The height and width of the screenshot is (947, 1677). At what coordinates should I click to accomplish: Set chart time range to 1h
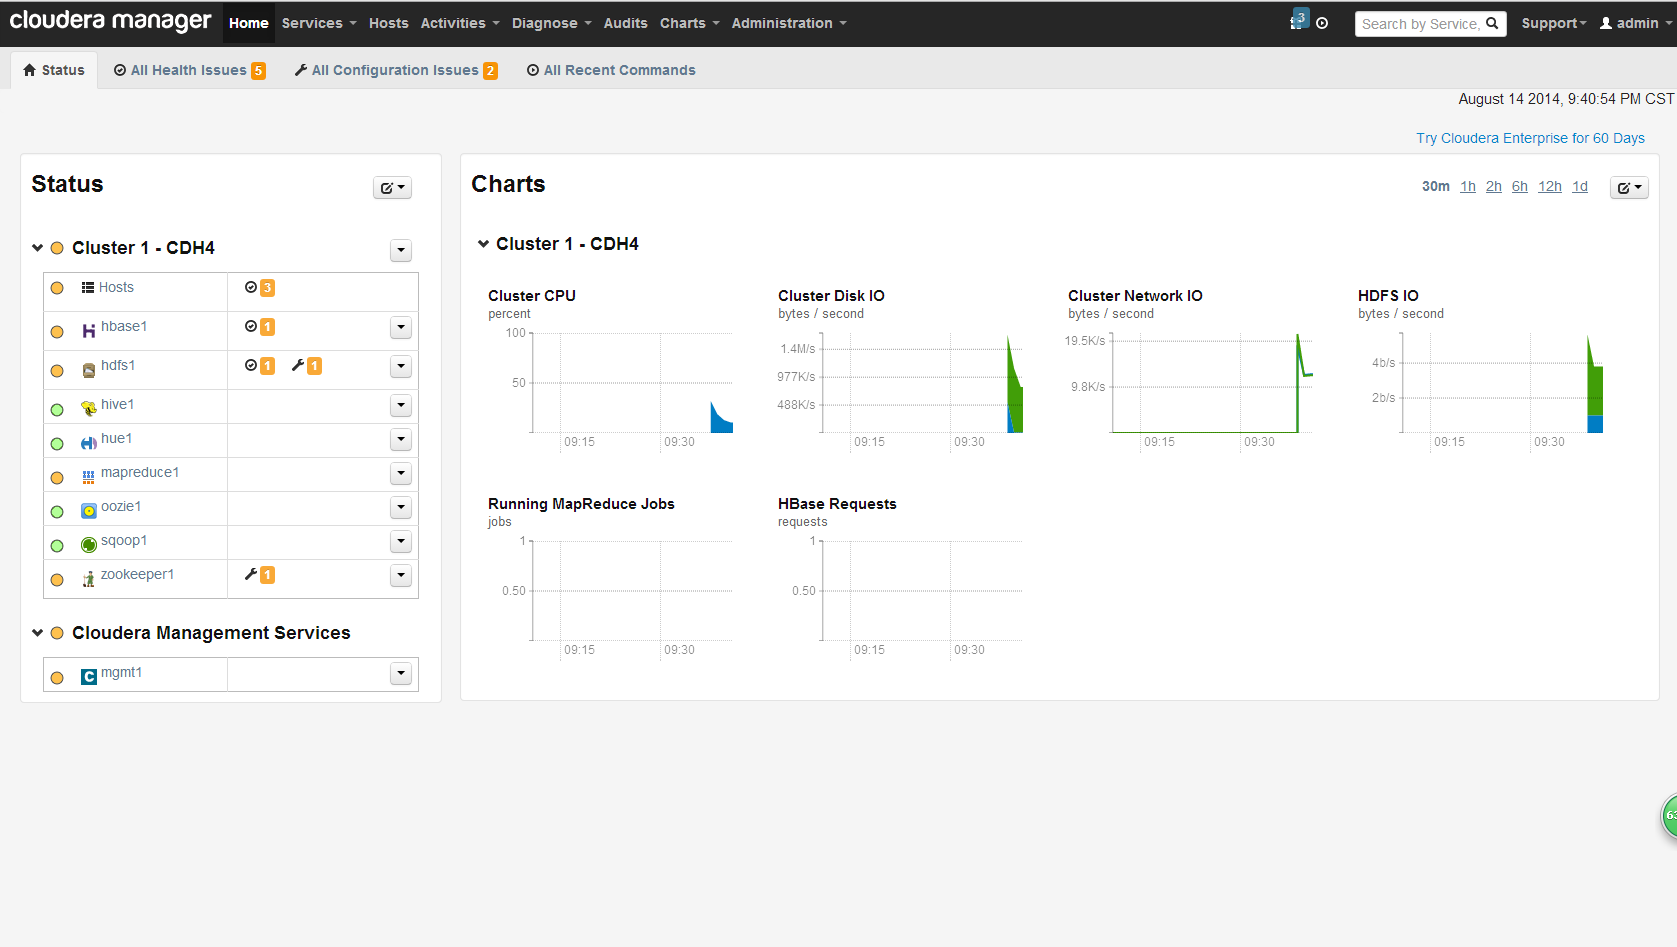tap(1468, 186)
